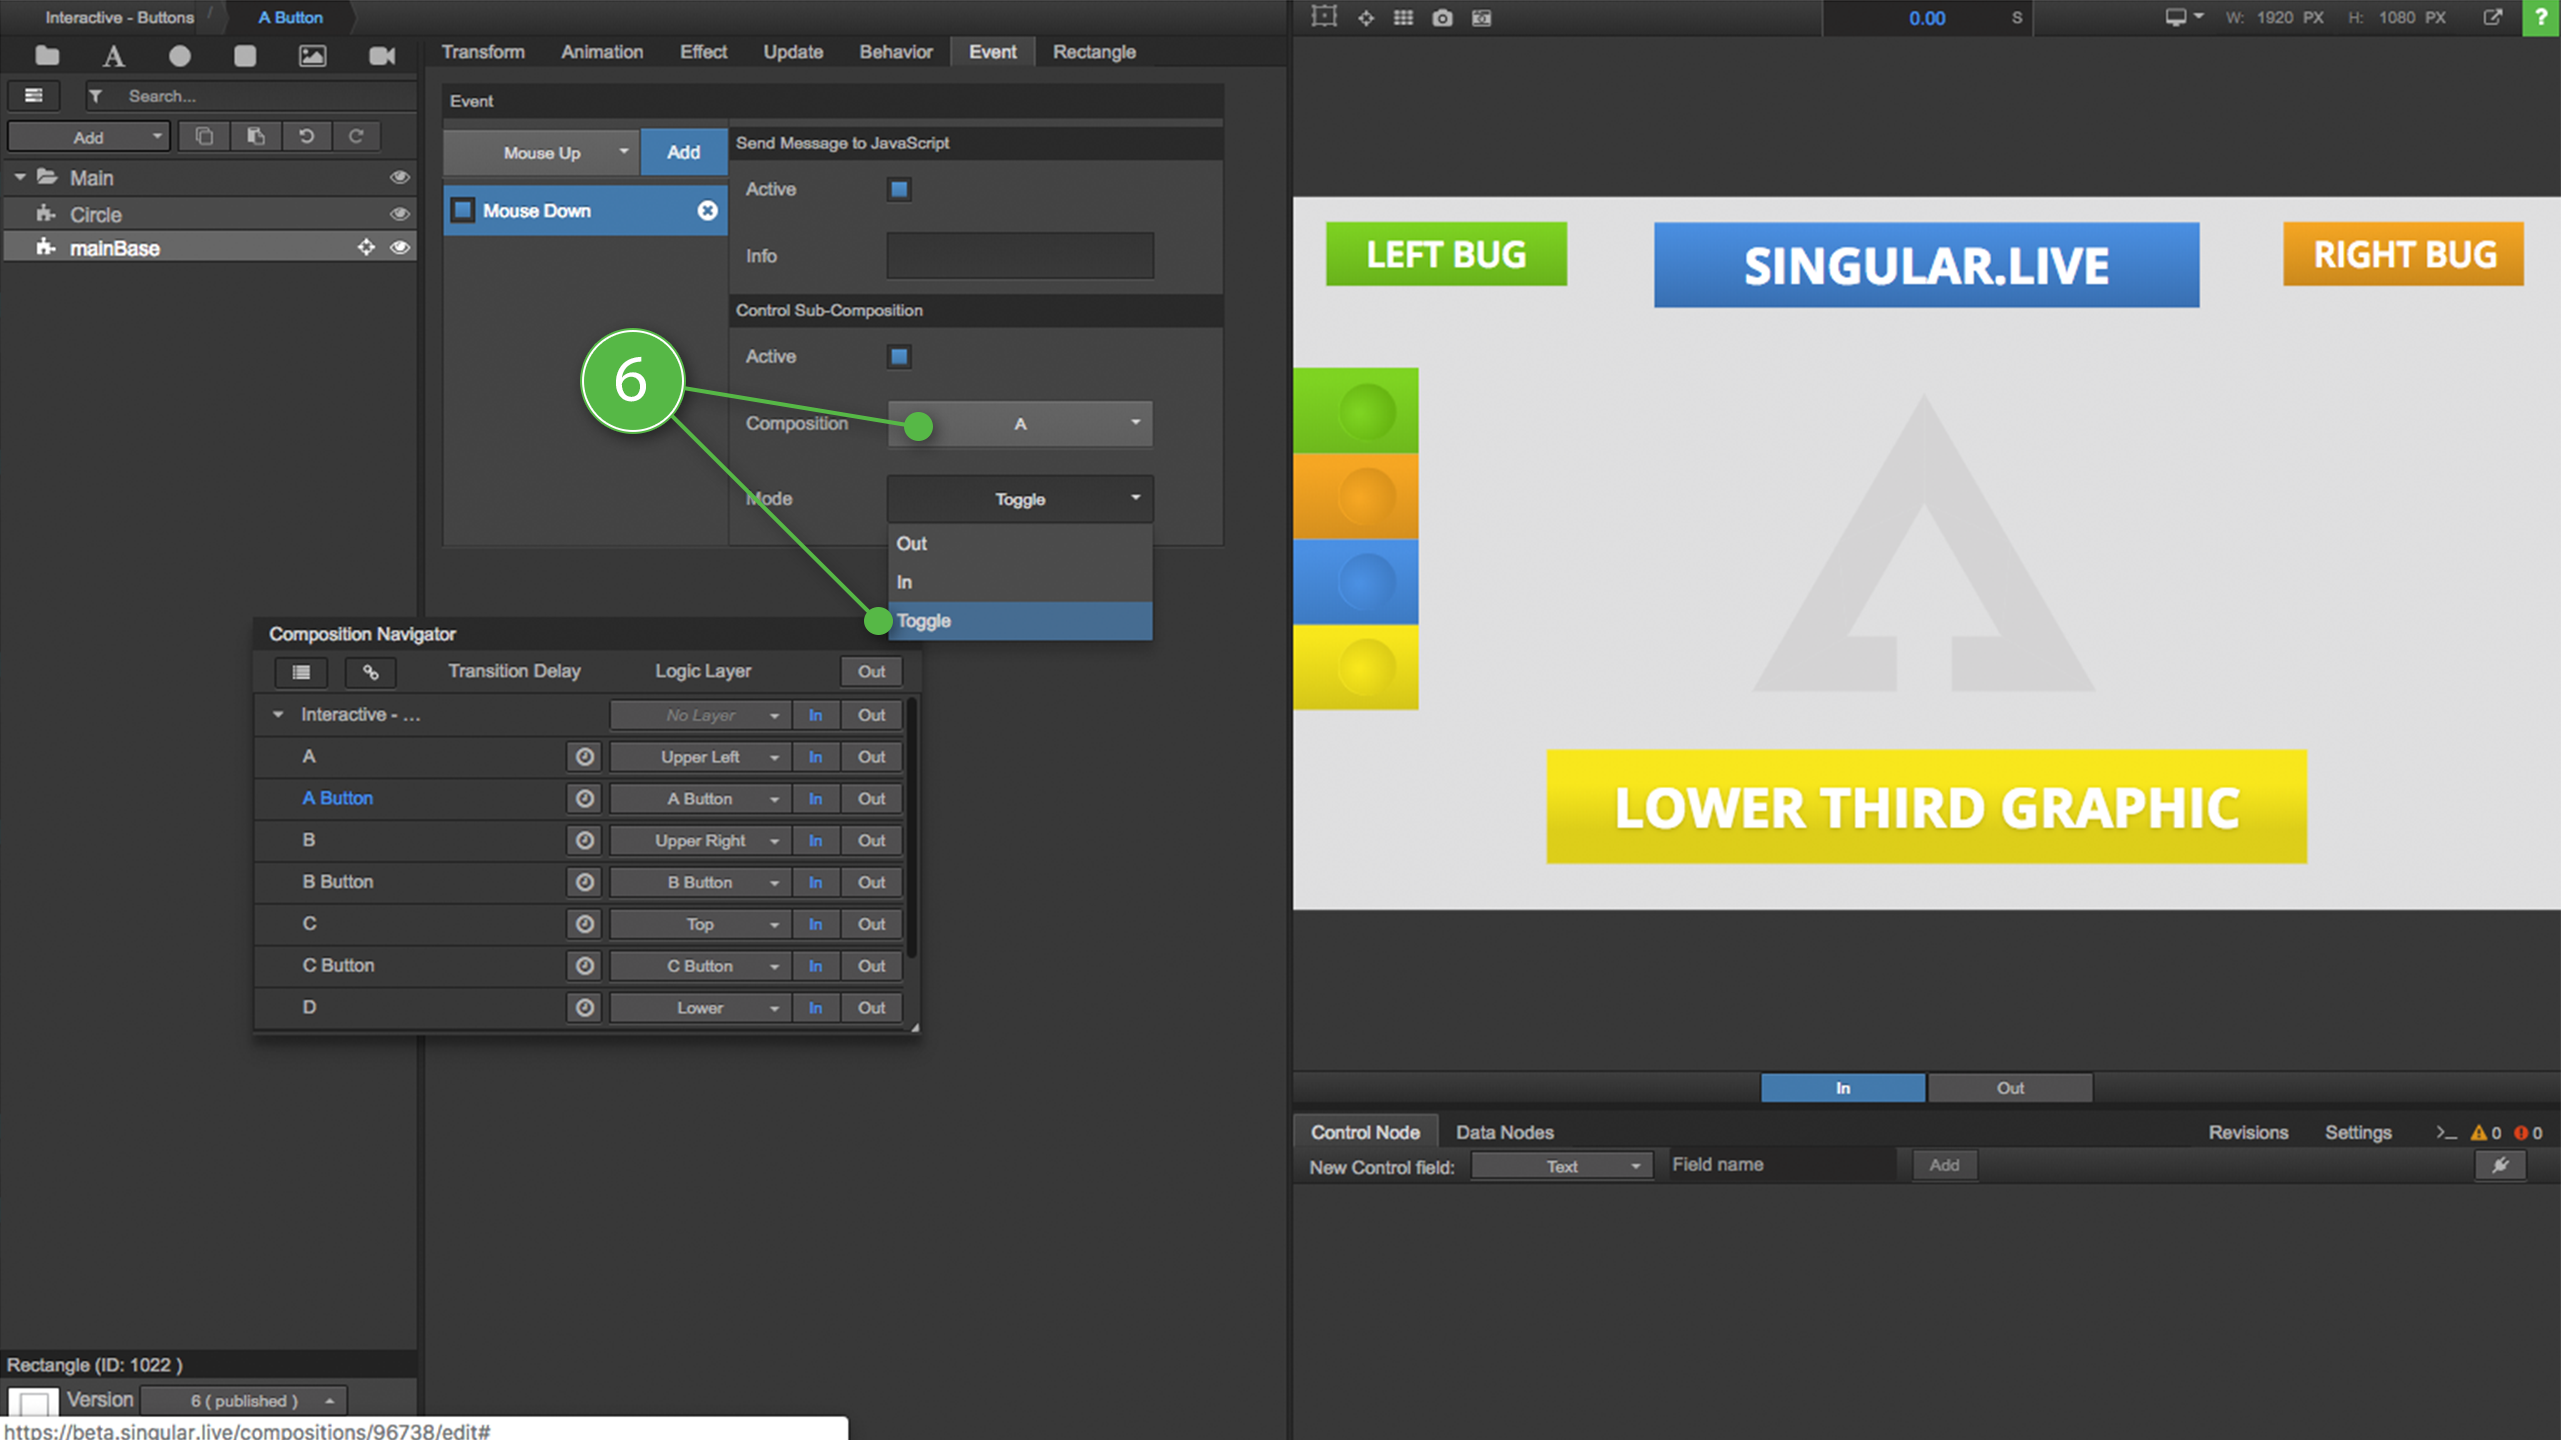Switch to the Behavior tab

[x=896, y=52]
